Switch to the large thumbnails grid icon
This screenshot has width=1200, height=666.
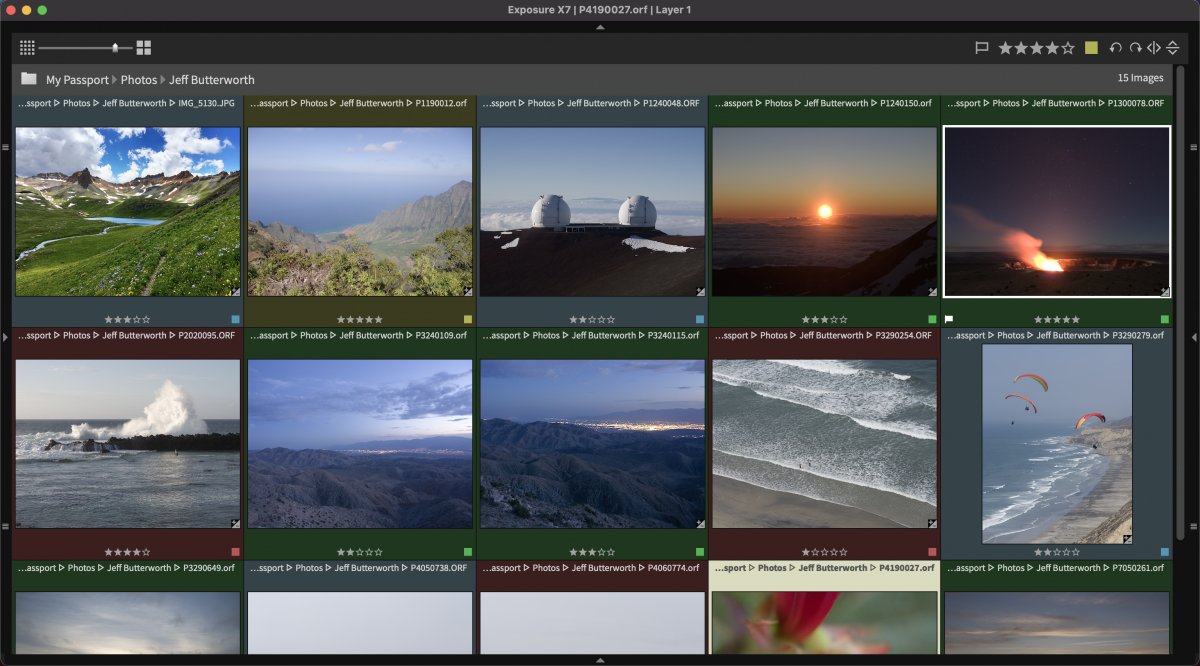144,47
